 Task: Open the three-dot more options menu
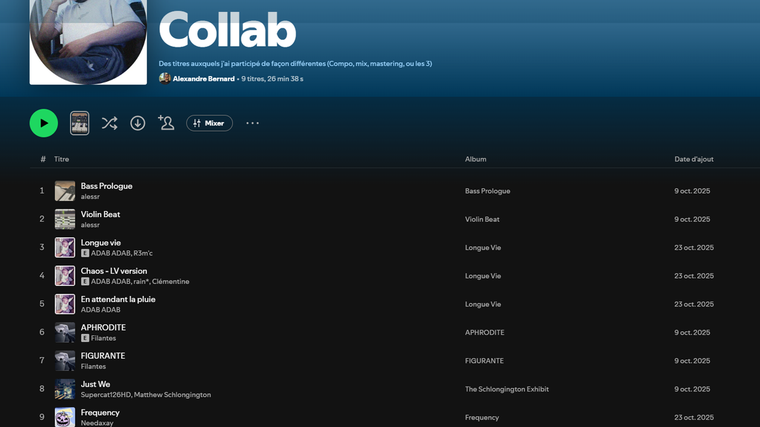click(x=253, y=123)
